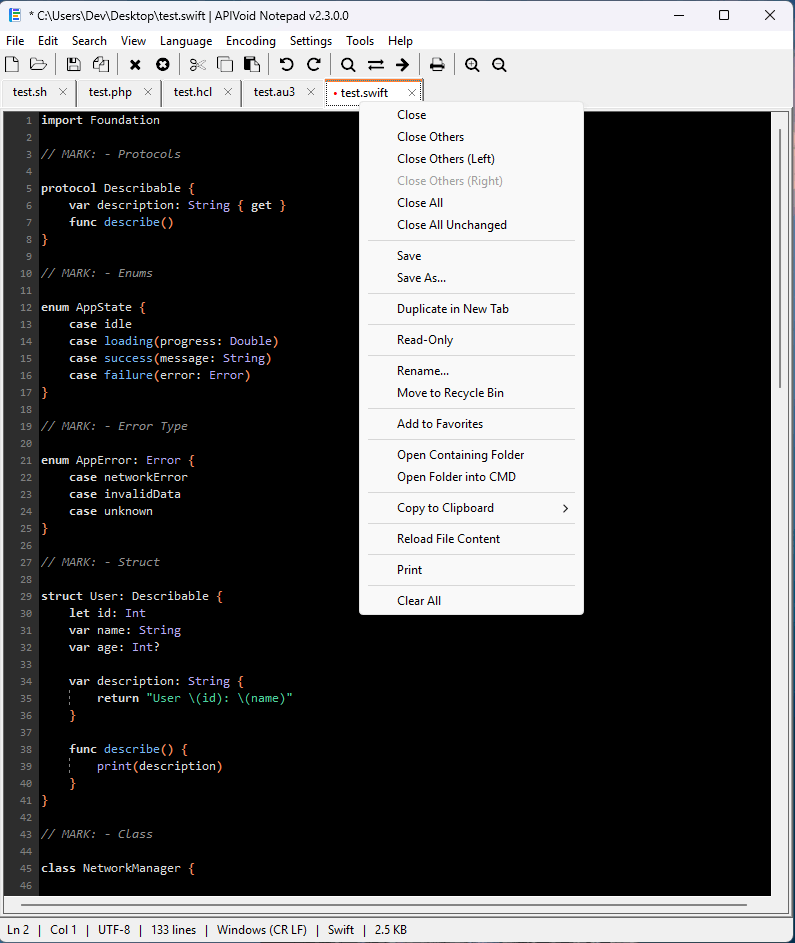The height and width of the screenshot is (943, 795).
Task: Switch to the test.php tab
Action: tap(110, 92)
